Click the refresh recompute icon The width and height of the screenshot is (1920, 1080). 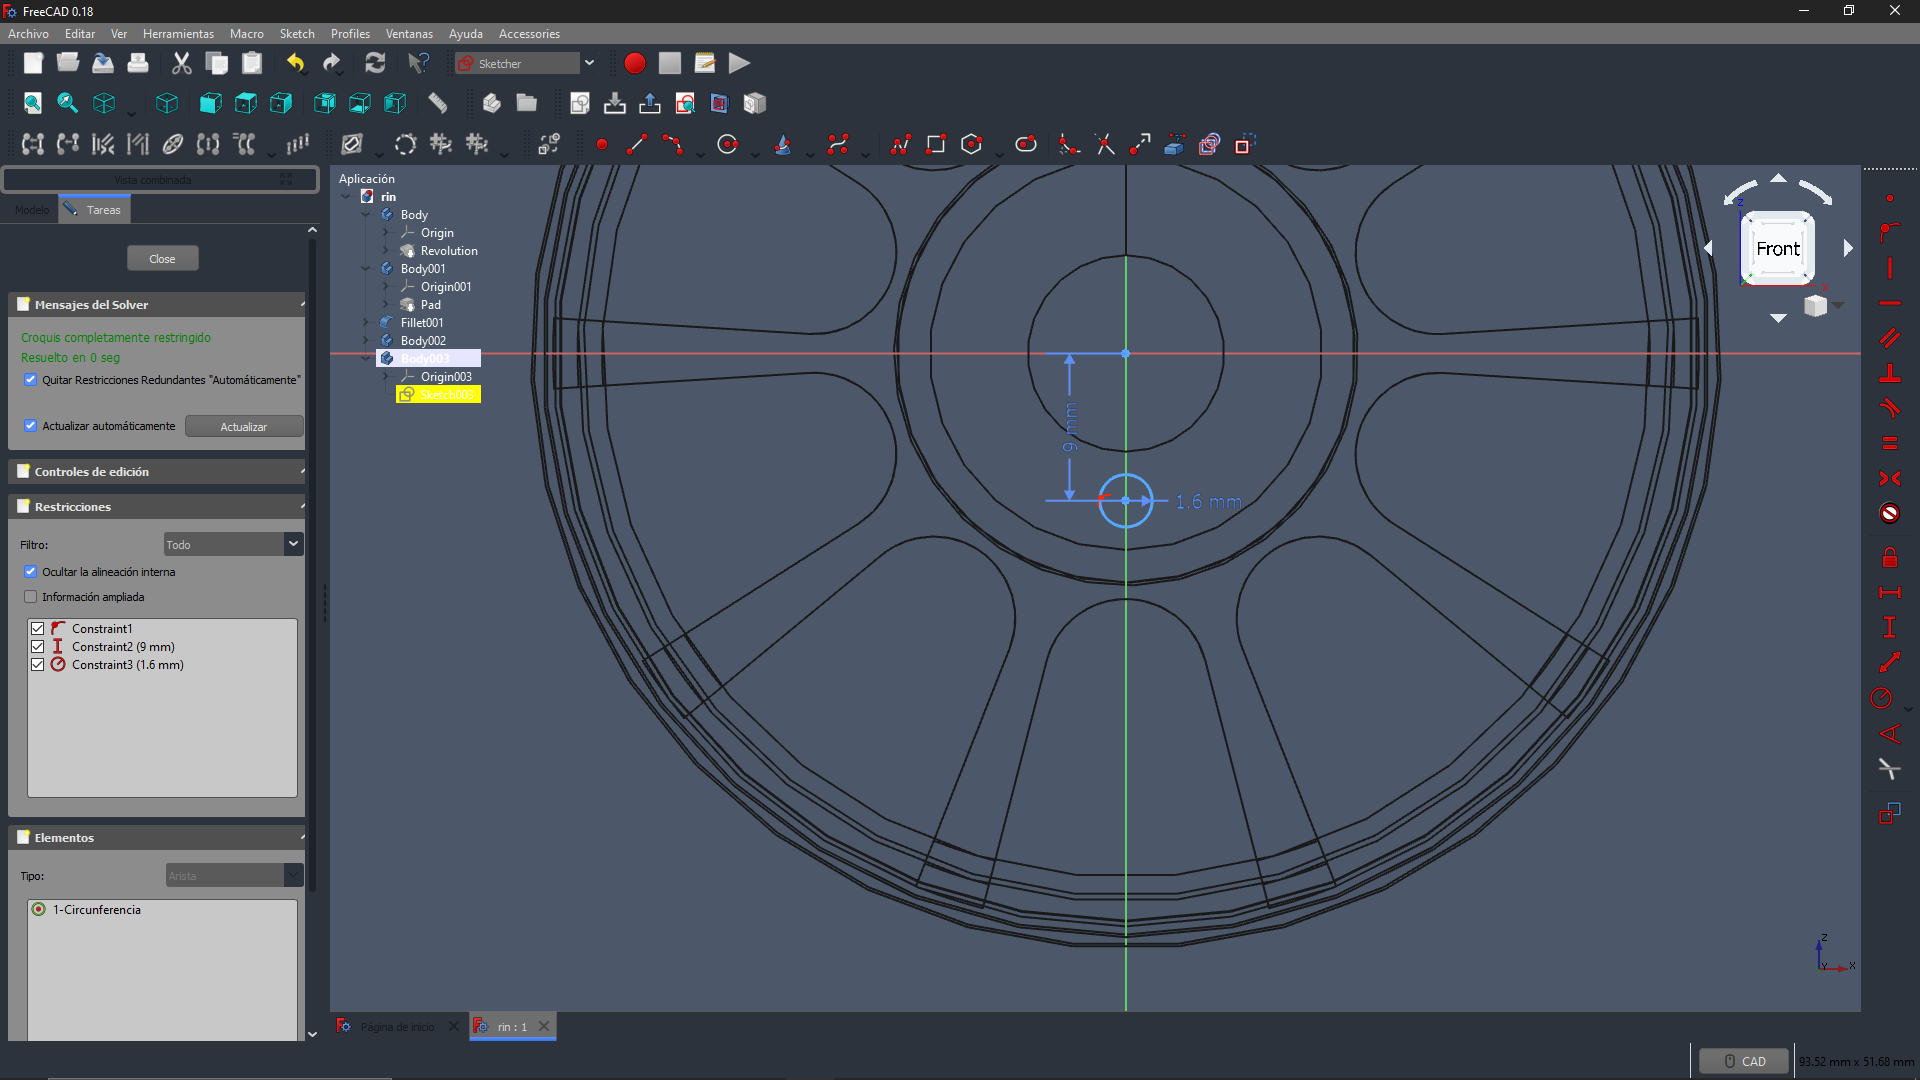375,63
